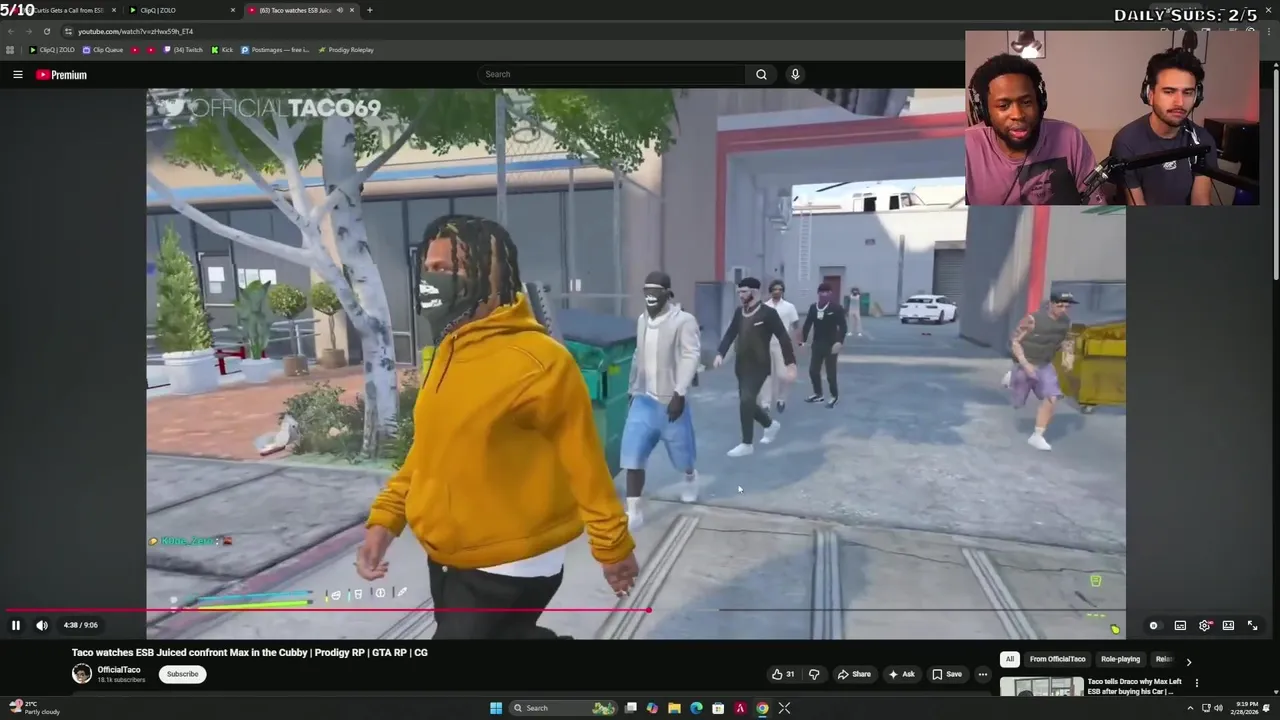The height and width of the screenshot is (720, 1280).
Task: Open the Postimages bookmark
Action: tap(276, 50)
